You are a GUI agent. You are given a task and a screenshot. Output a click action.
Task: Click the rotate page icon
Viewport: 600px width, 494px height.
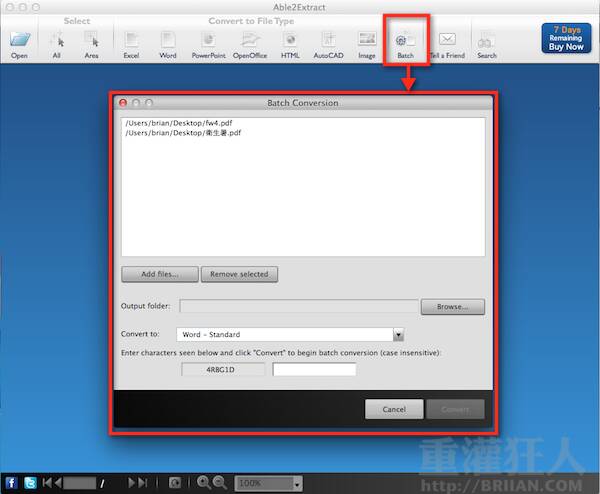175,483
